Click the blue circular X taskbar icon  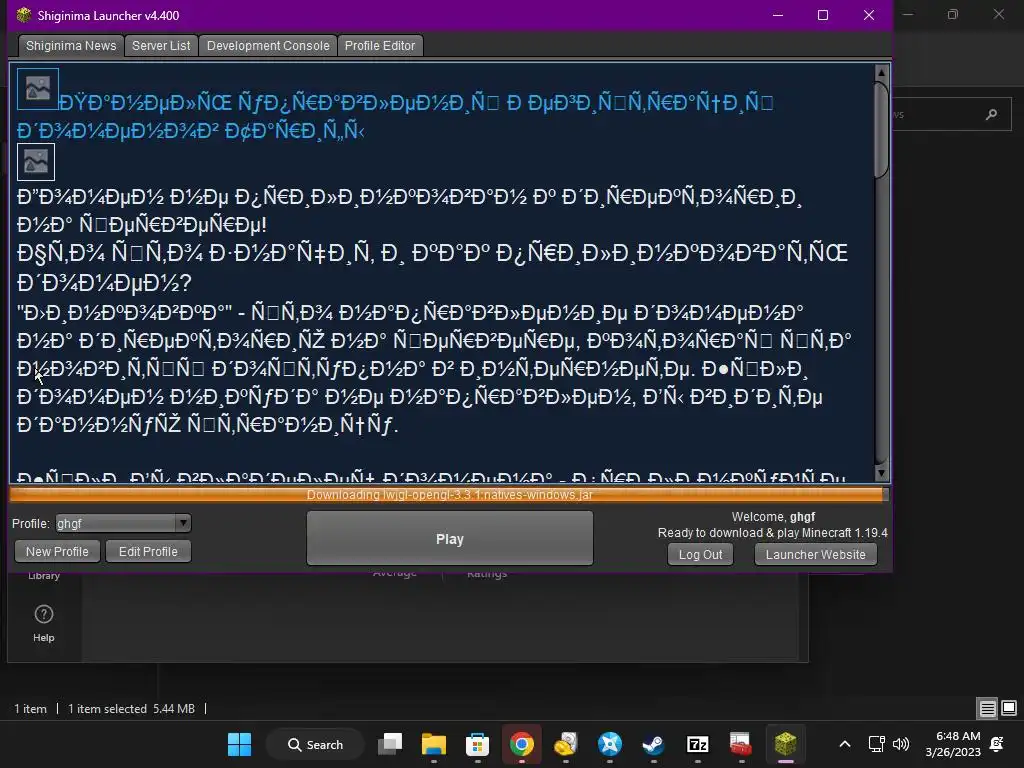610,744
